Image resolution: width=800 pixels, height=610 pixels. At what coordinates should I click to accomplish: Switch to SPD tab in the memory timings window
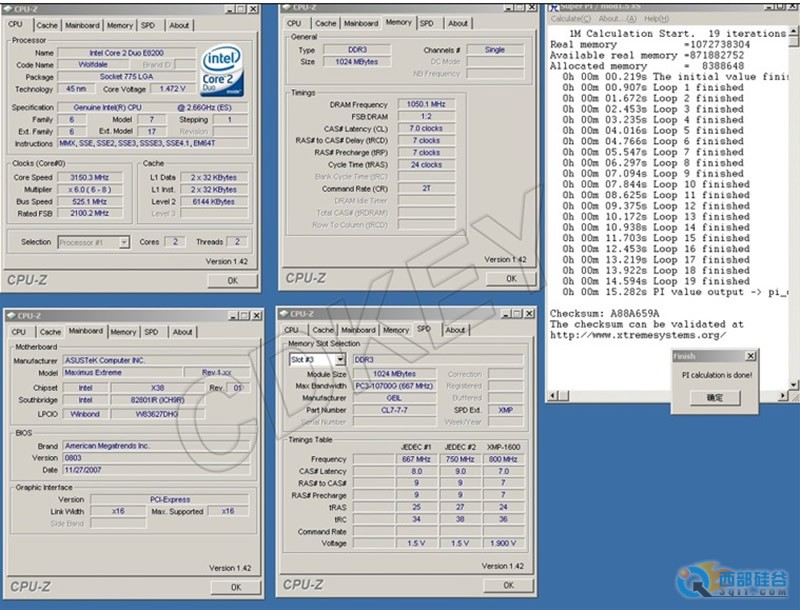[427, 23]
